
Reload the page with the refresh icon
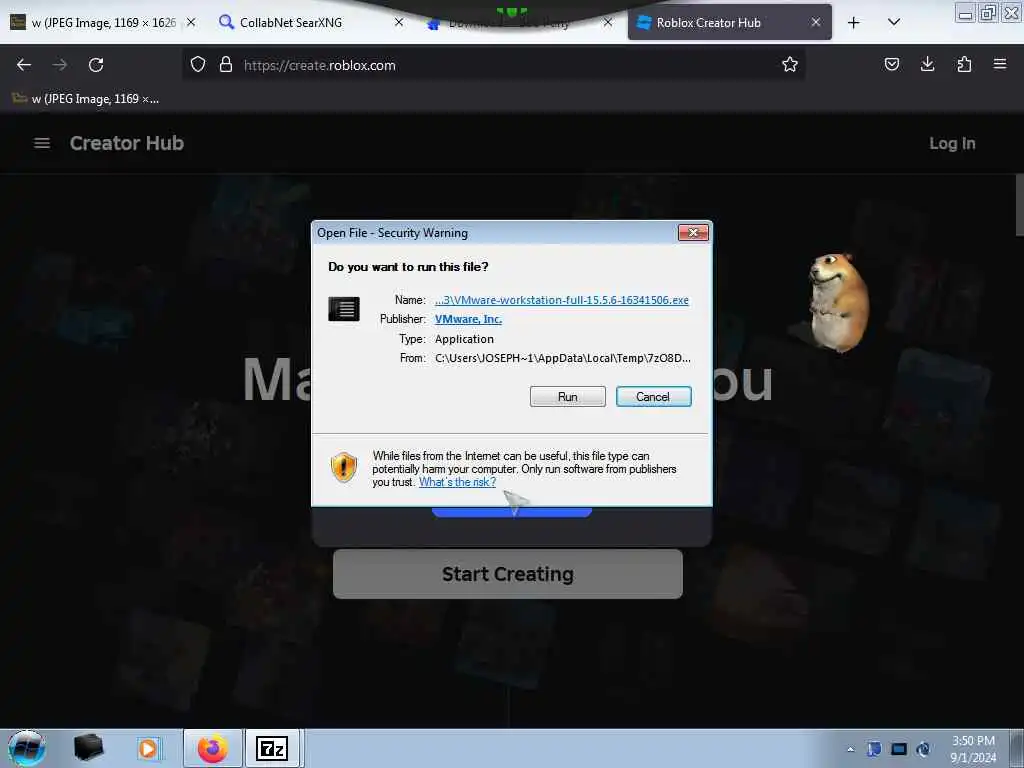point(96,65)
